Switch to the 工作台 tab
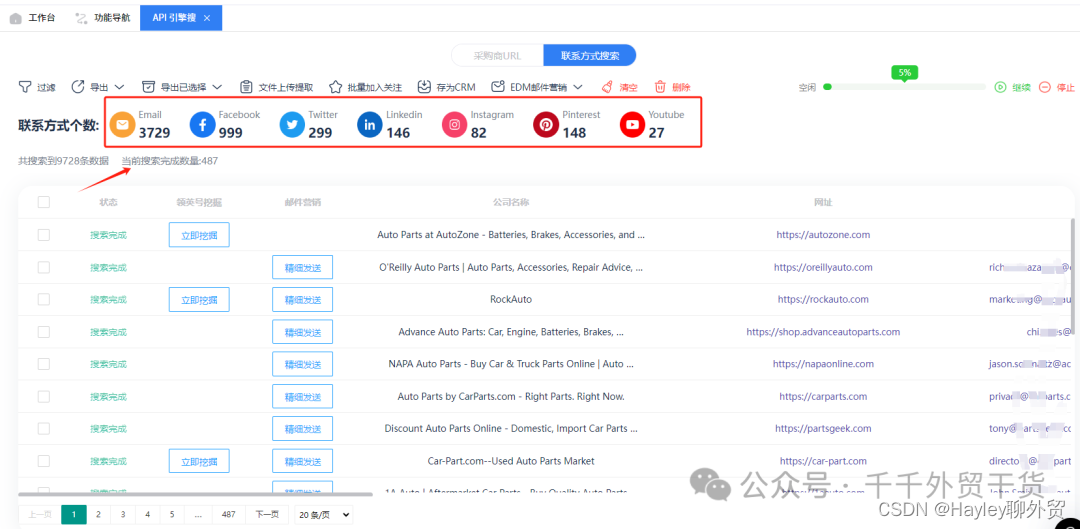Screen dimensions: 1080x529 click(33, 18)
